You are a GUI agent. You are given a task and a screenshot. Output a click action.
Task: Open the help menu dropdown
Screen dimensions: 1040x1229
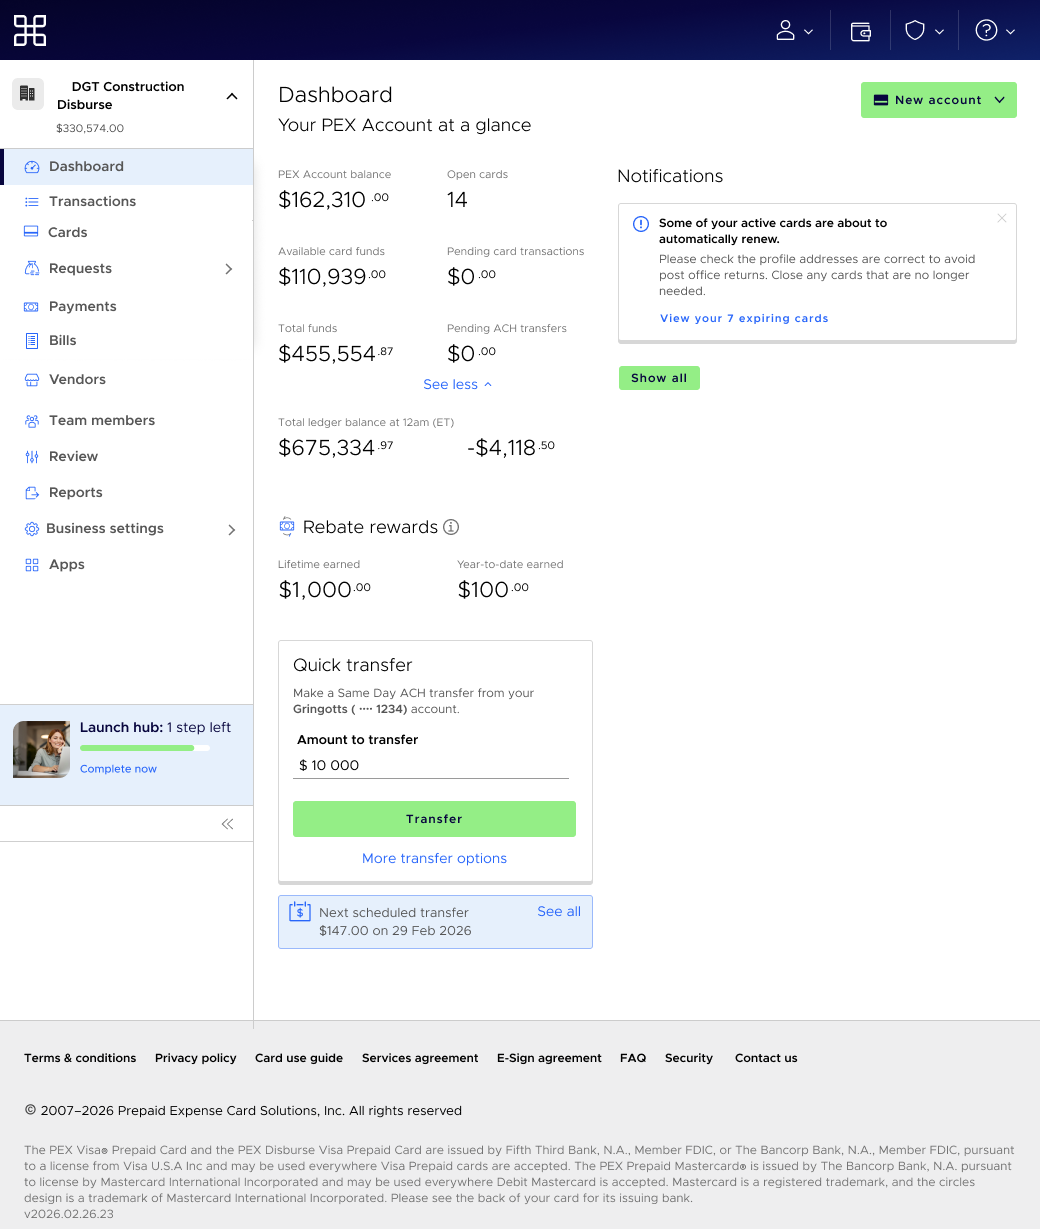(x=995, y=31)
